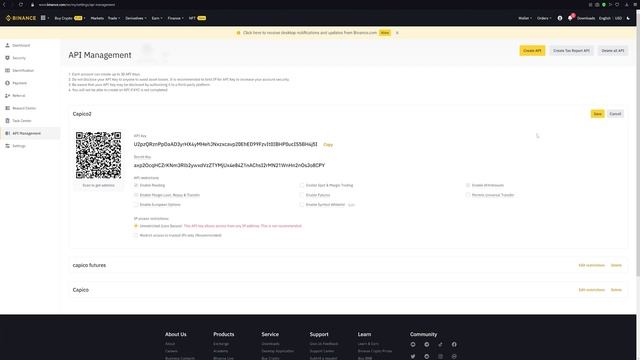The height and width of the screenshot is (360, 640).
Task: Click the Delete all API button
Action: (x=613, y=51)
